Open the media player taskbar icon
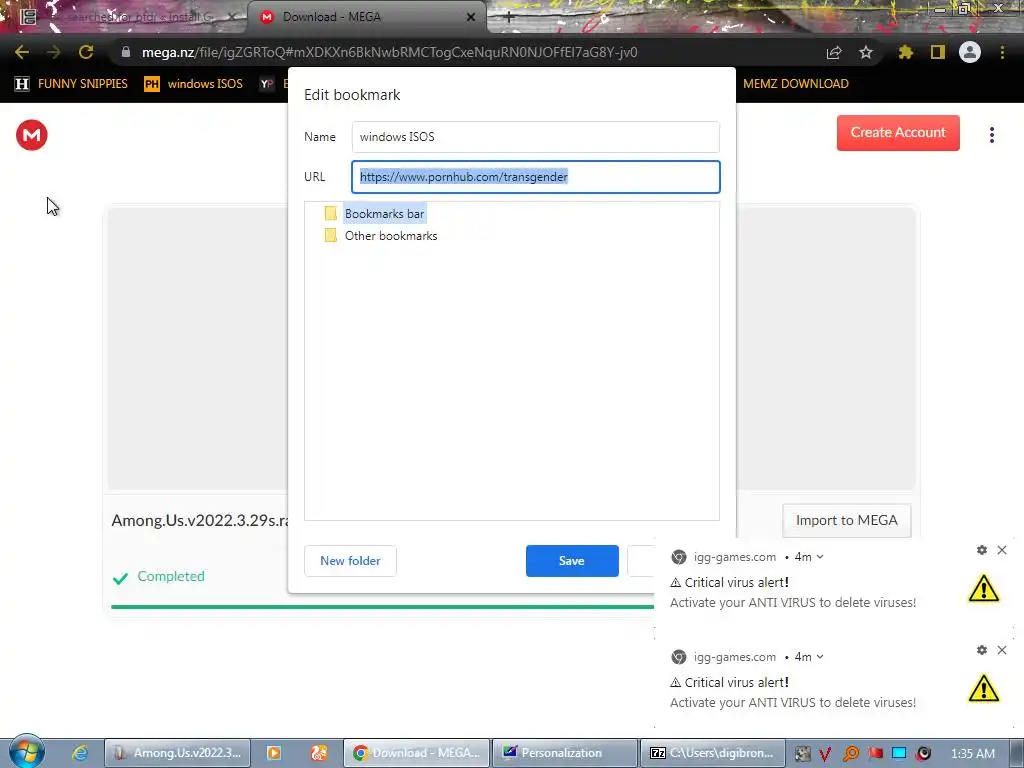Image resolution: width=1024 pixels, height=768 pixels. point(274,753)
